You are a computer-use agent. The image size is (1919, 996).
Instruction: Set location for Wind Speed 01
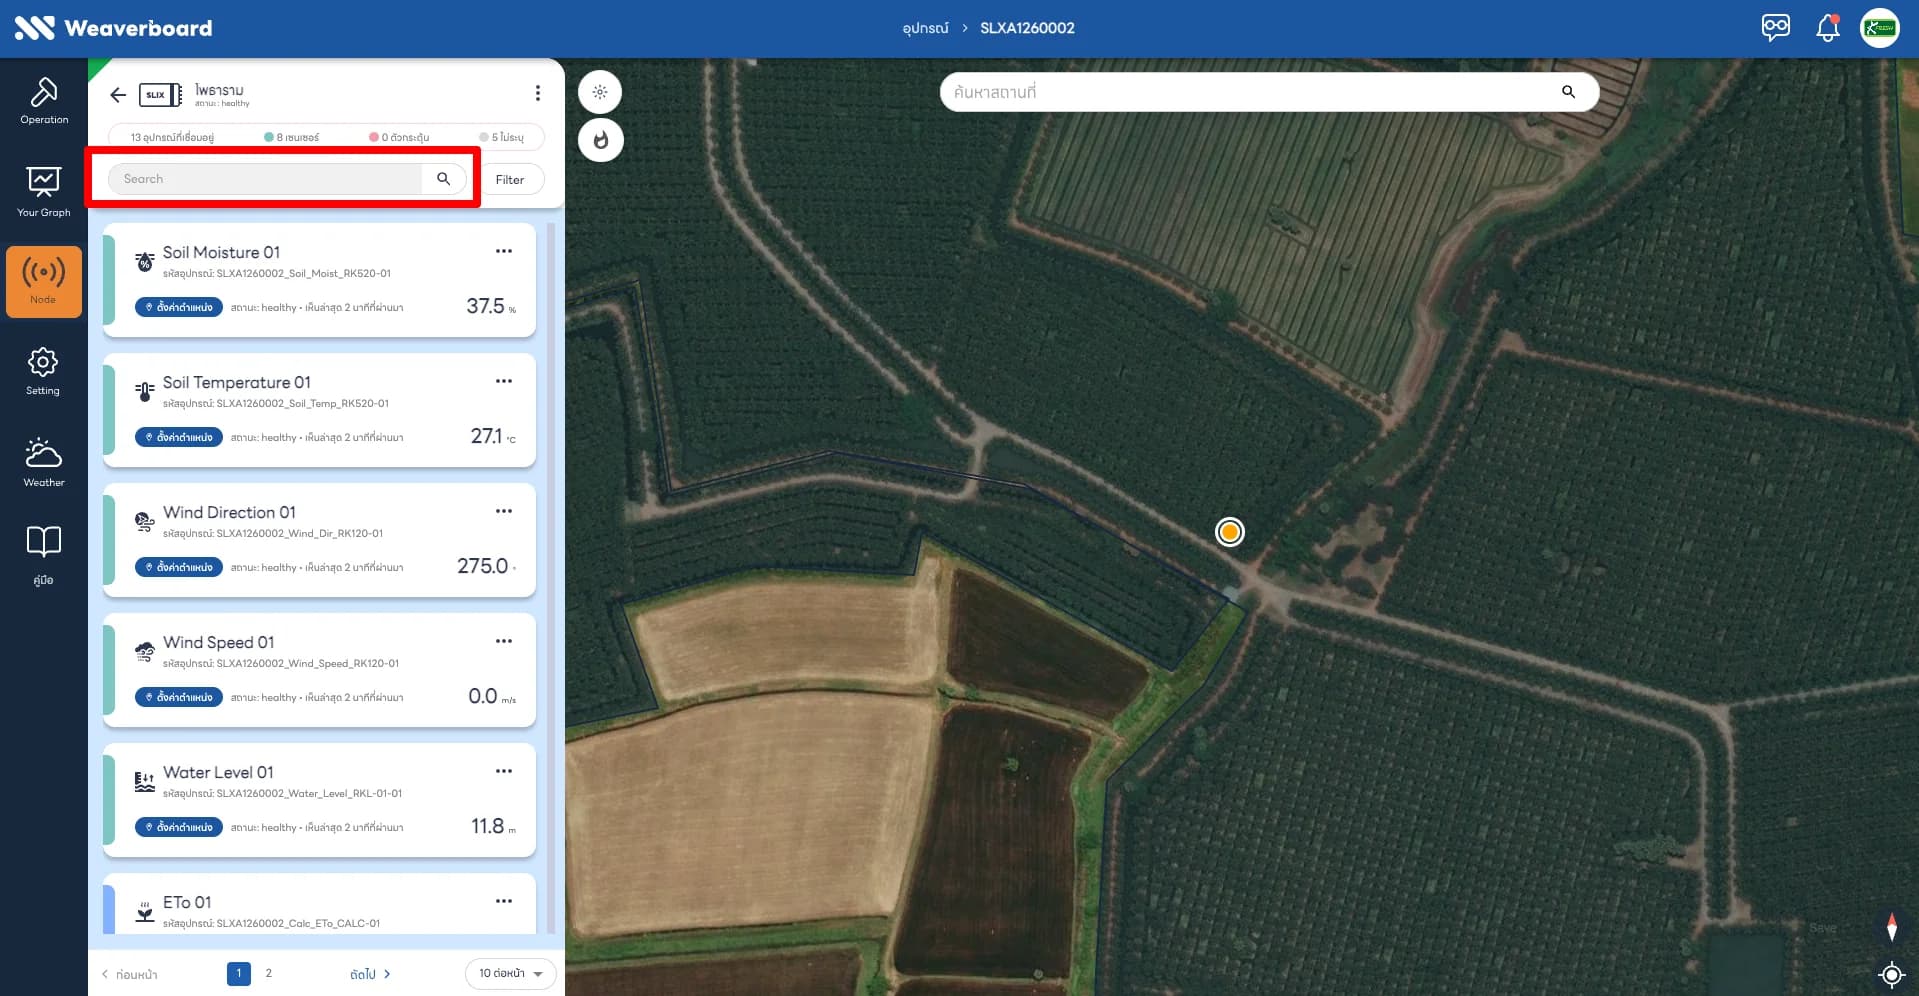coord(179,697)
